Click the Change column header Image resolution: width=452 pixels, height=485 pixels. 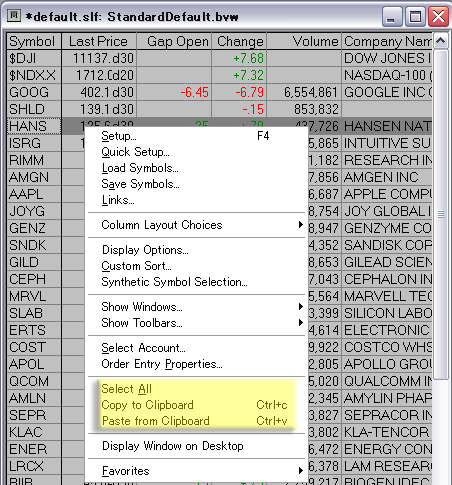click(239, 41)
